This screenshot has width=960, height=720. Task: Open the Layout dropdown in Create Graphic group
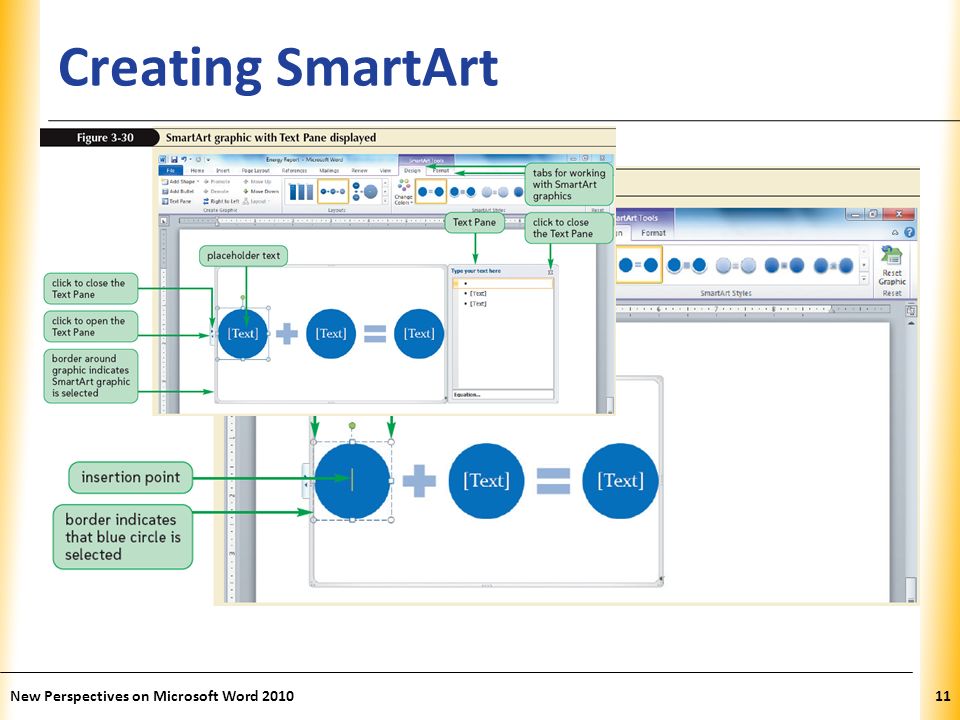point(257,201)
